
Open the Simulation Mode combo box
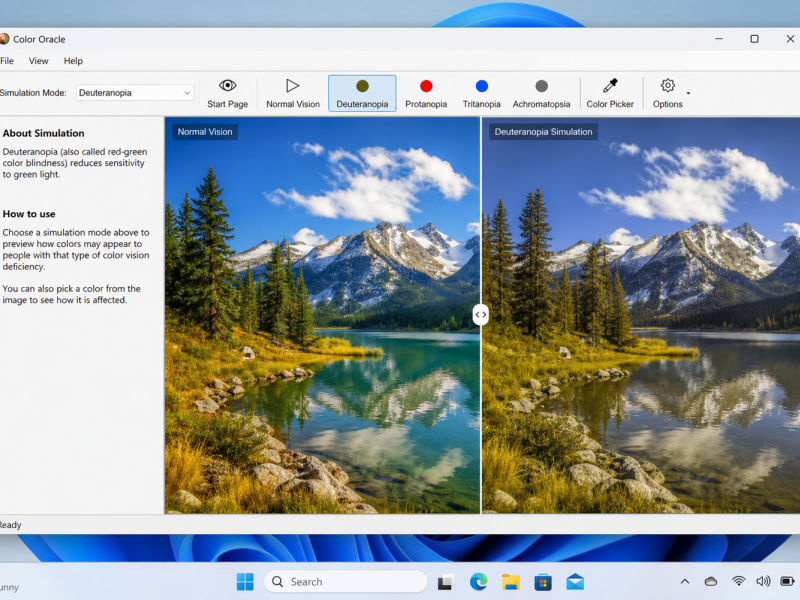coord(135,93)
